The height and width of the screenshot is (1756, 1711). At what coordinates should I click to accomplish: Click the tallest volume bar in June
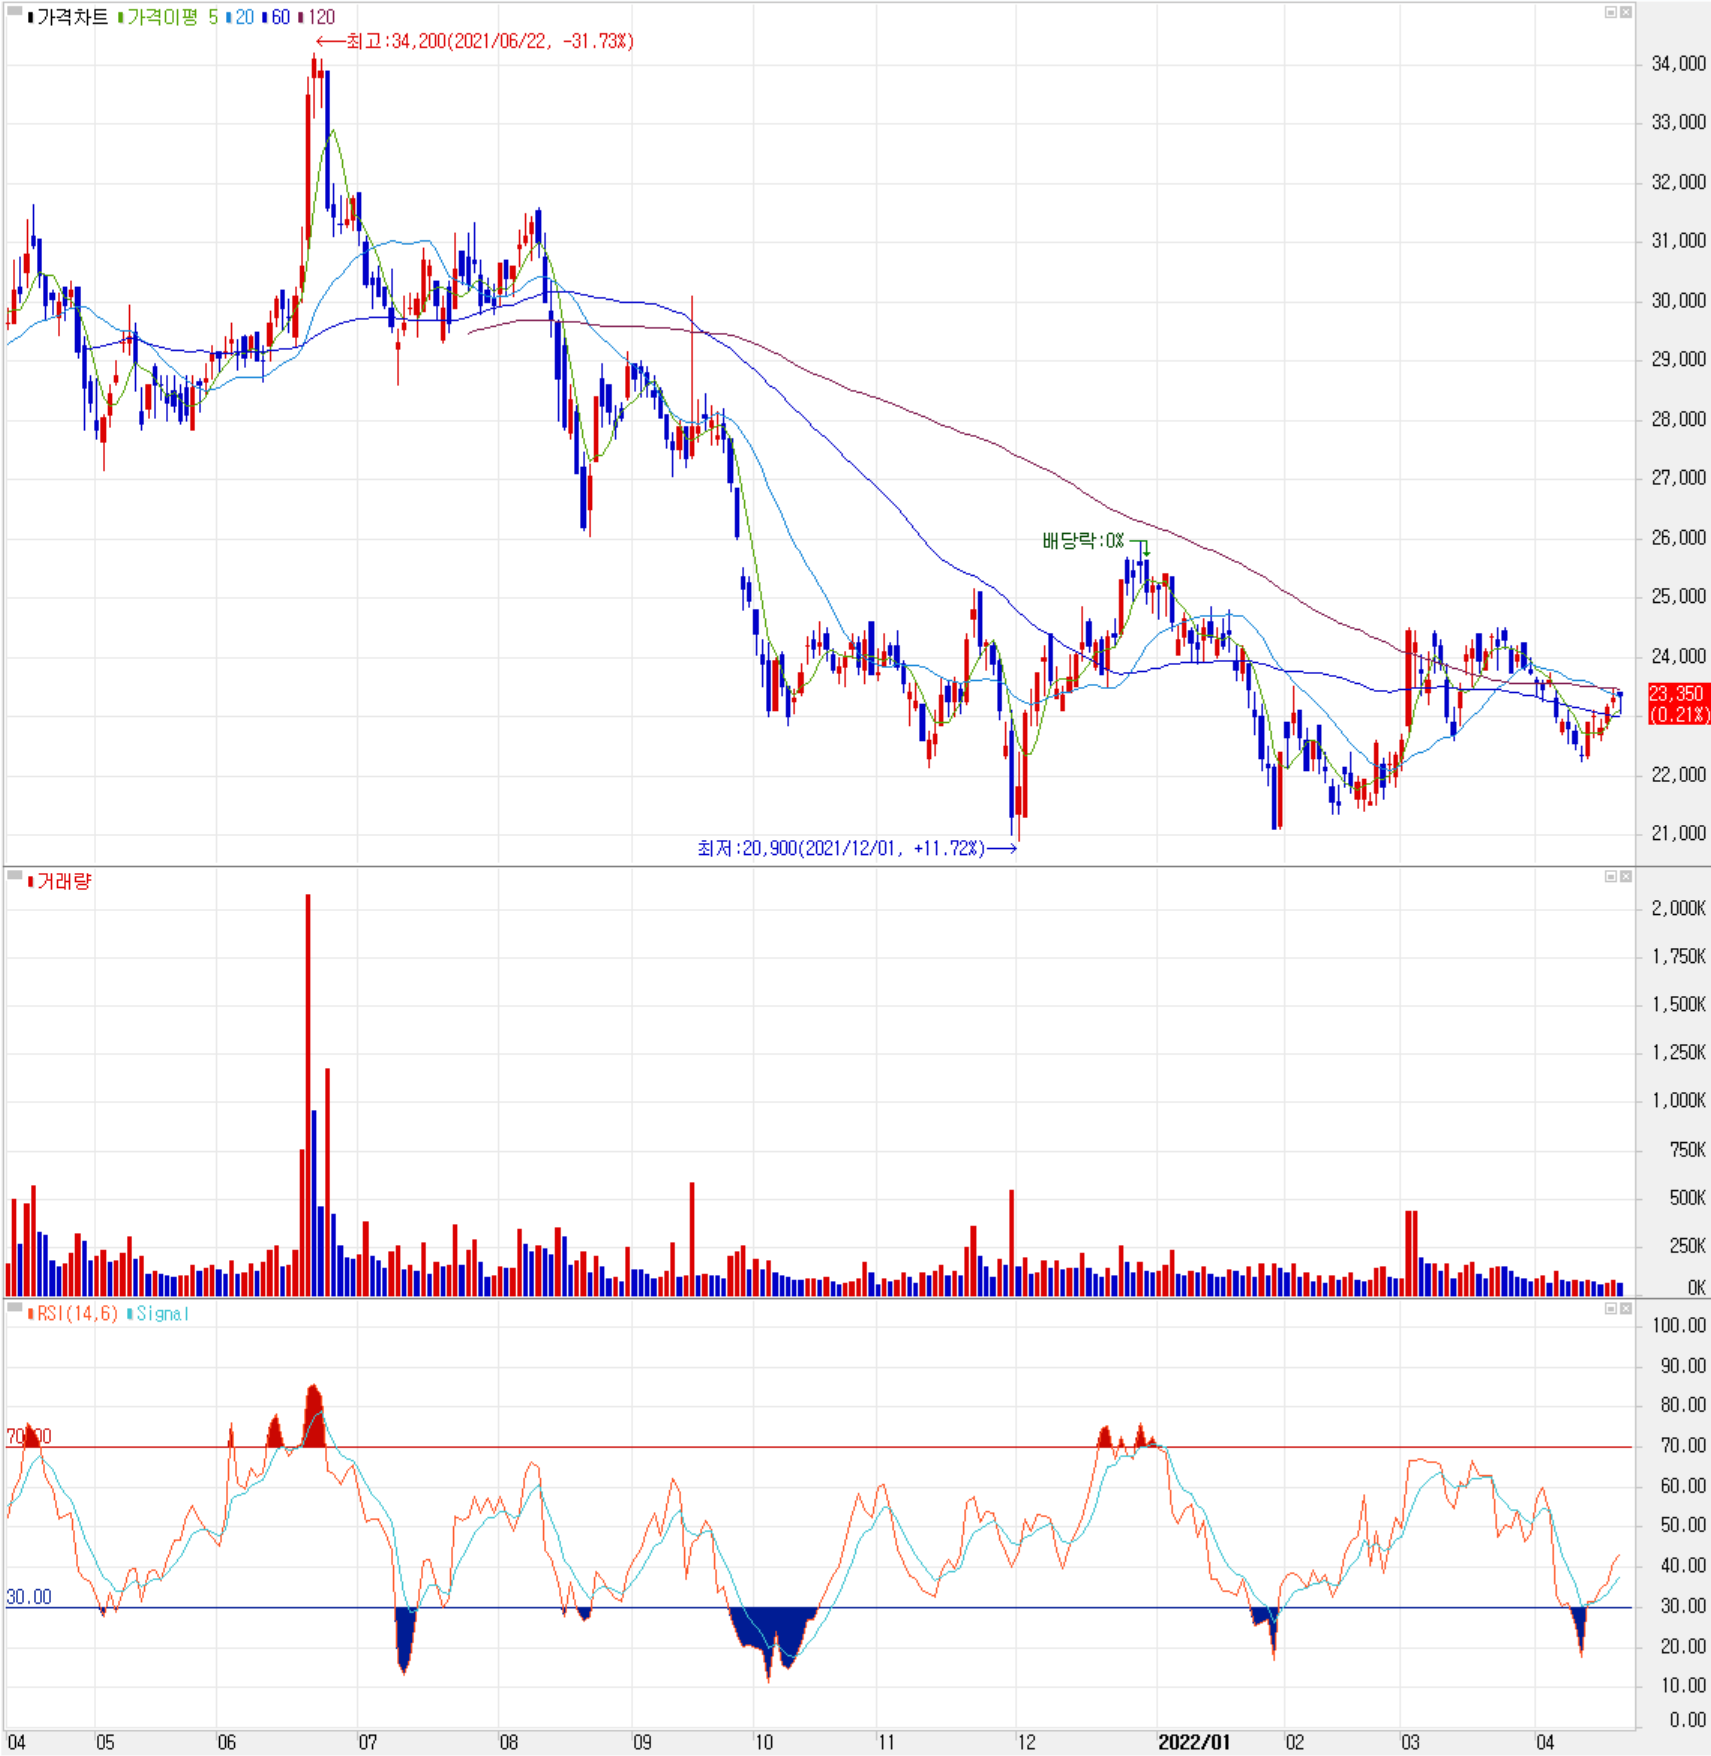pyautogui.click(x=308, y=1095)
